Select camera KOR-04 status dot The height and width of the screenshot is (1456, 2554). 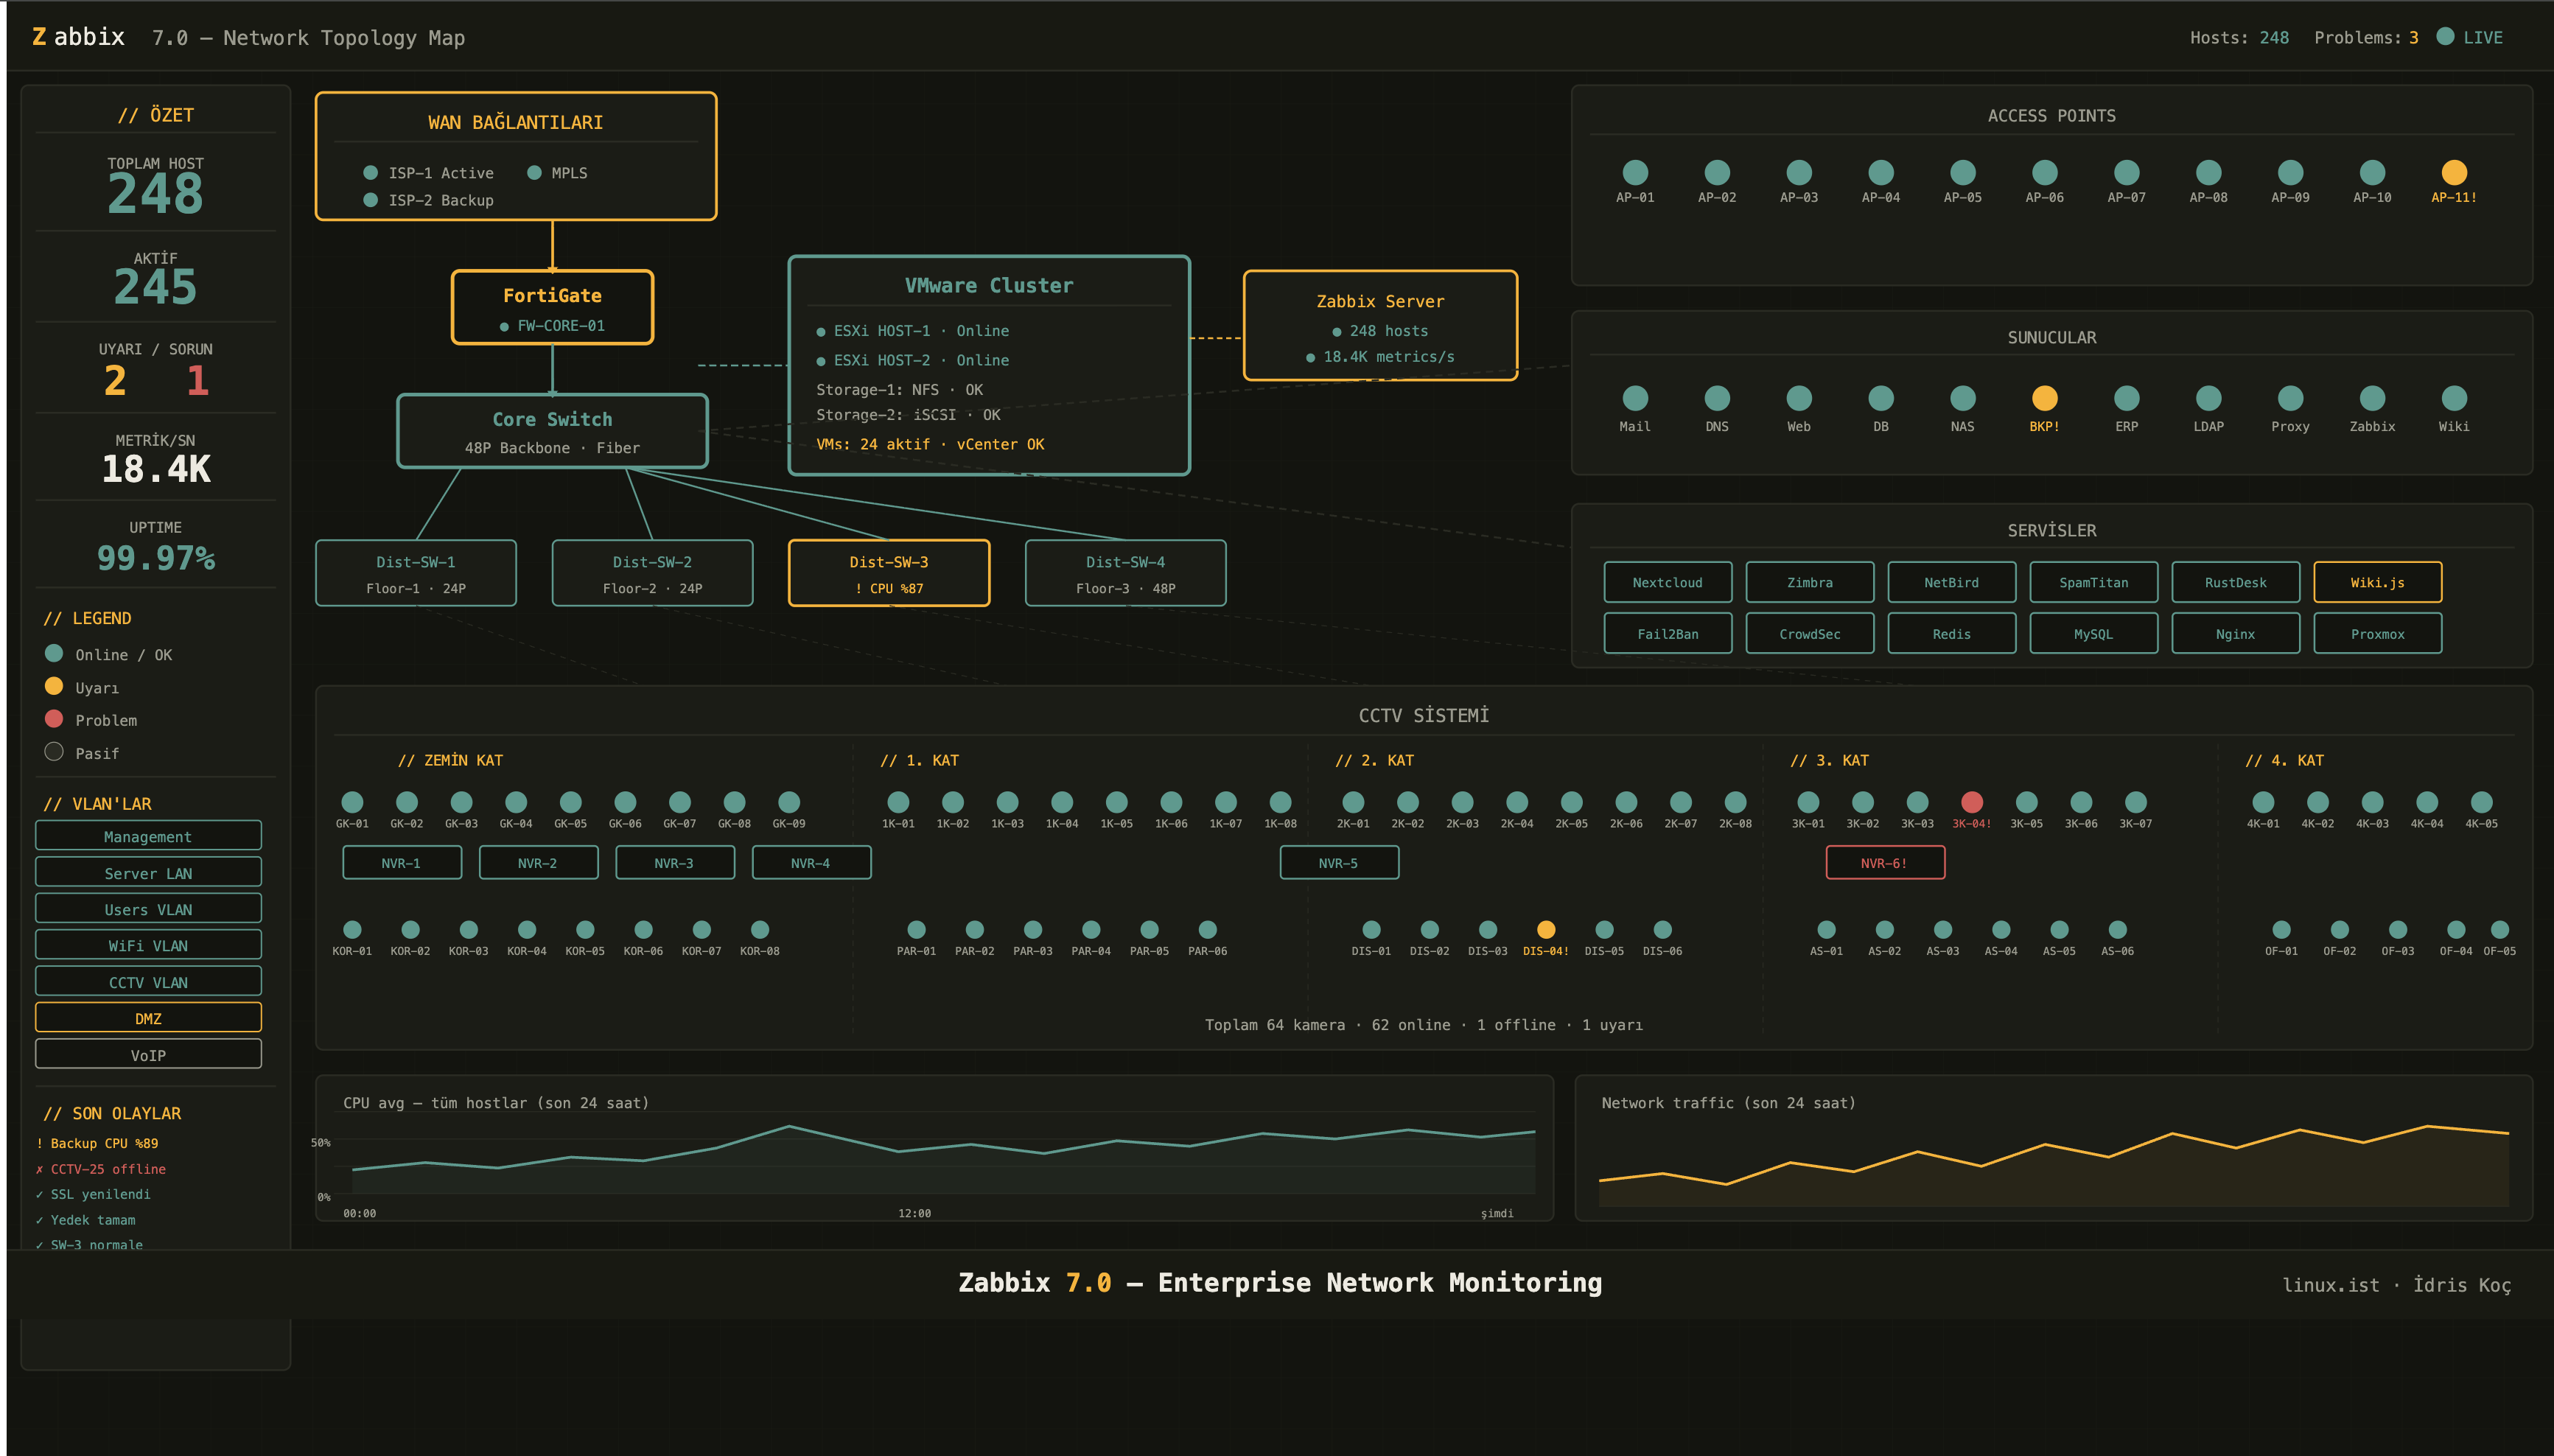527,930
